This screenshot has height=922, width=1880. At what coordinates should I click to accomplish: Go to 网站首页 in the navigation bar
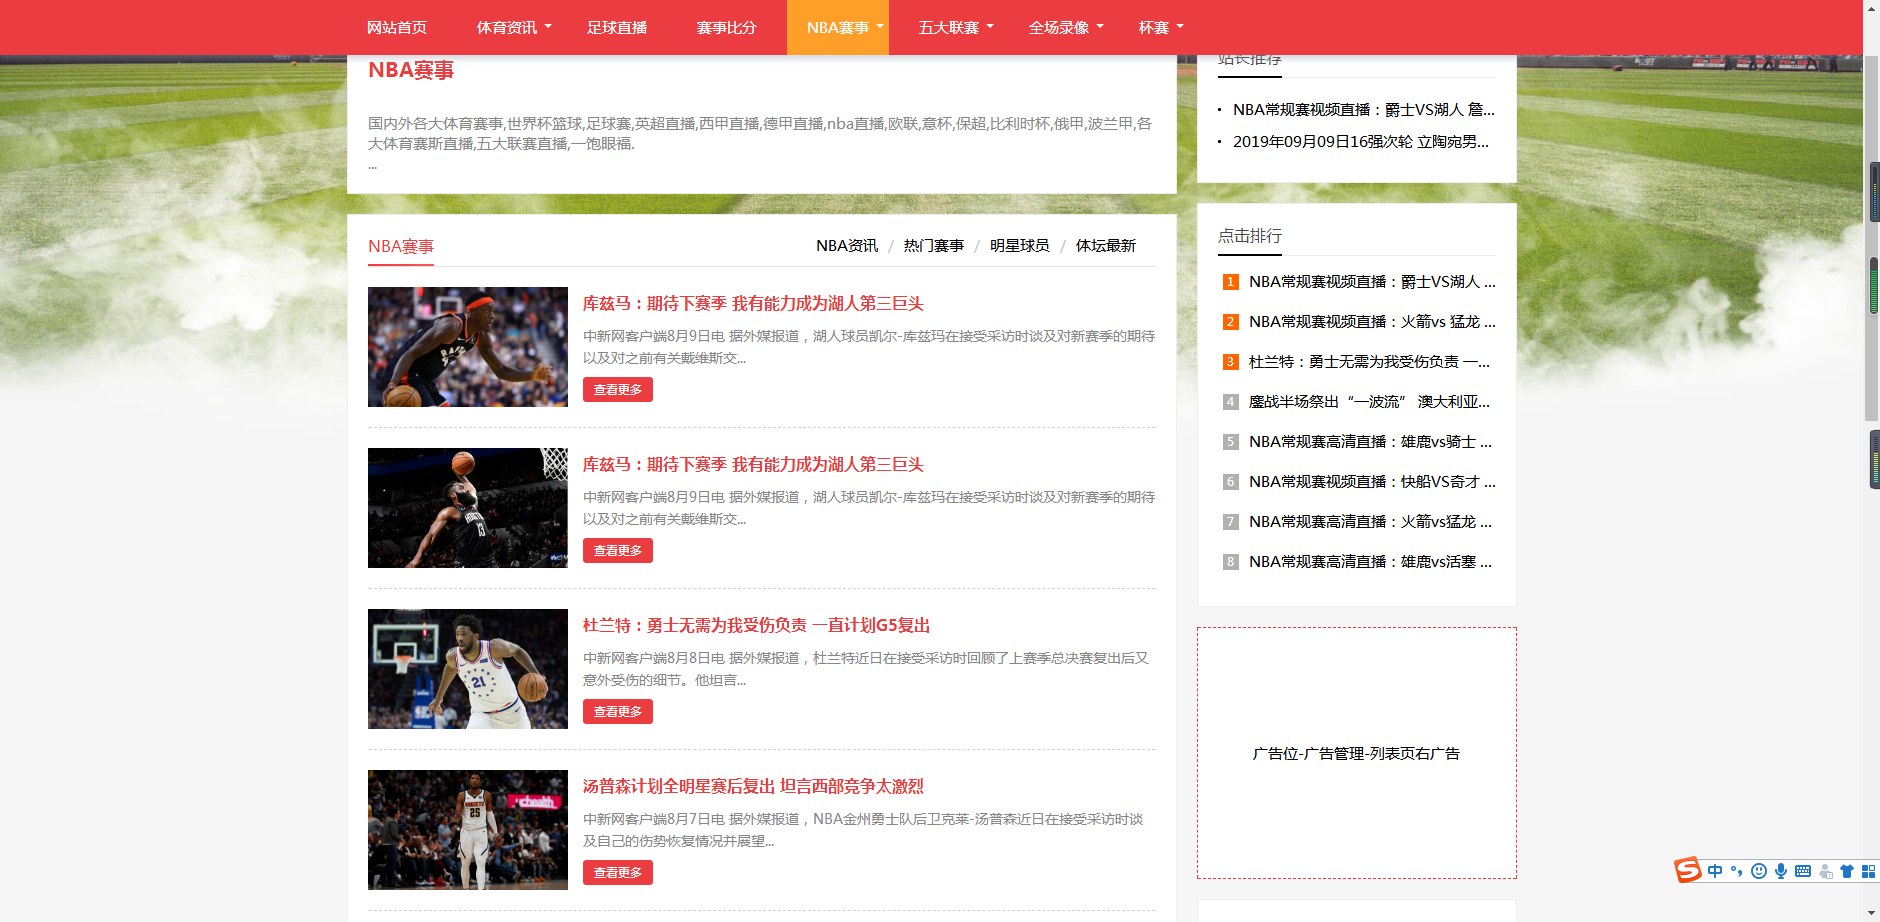coord(397,27)
